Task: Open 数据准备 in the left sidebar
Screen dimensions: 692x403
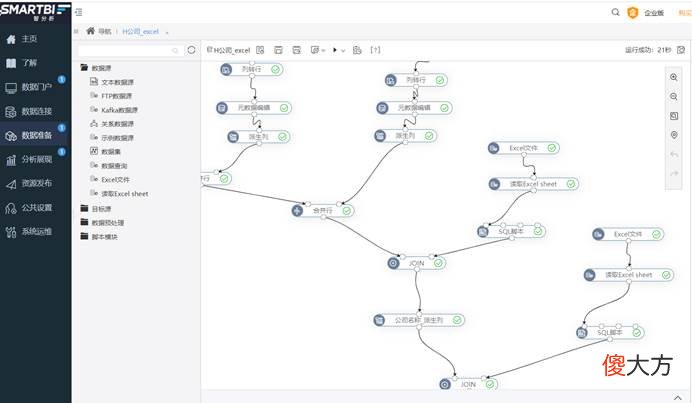Action: tap(36, 136)
